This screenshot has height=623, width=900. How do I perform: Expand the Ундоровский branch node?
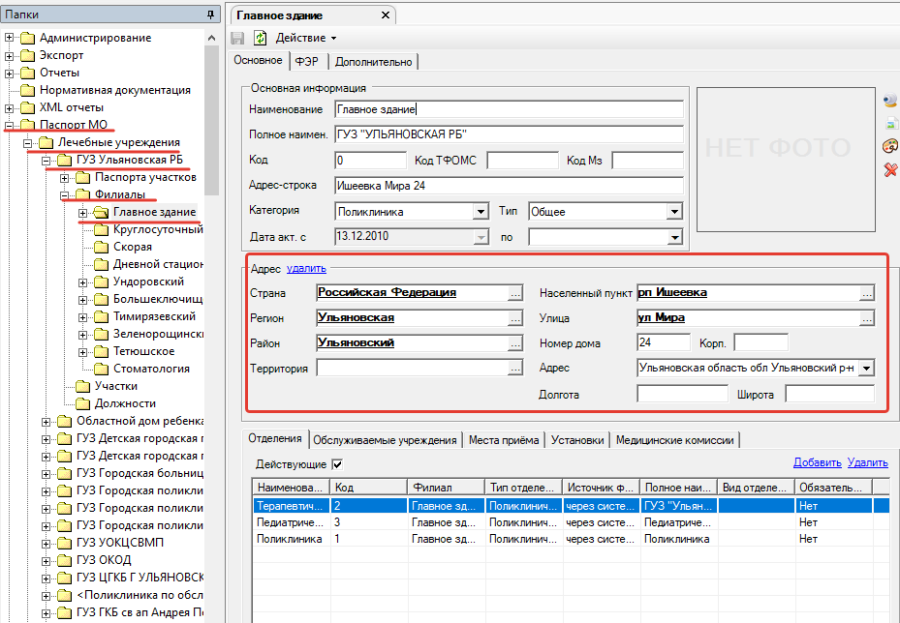pos(83,282)
